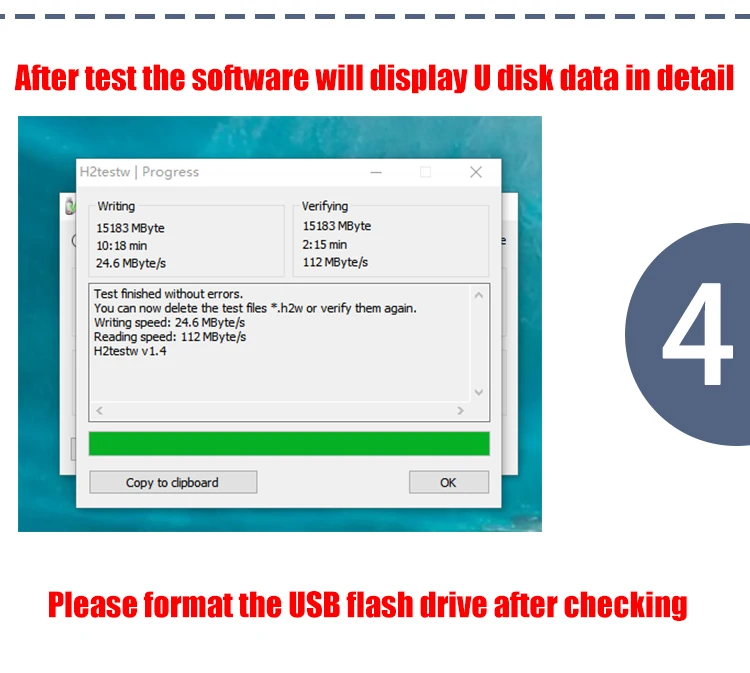Click the green completed progress bar
The image size is (750, 673).
[x=289, y=443]
